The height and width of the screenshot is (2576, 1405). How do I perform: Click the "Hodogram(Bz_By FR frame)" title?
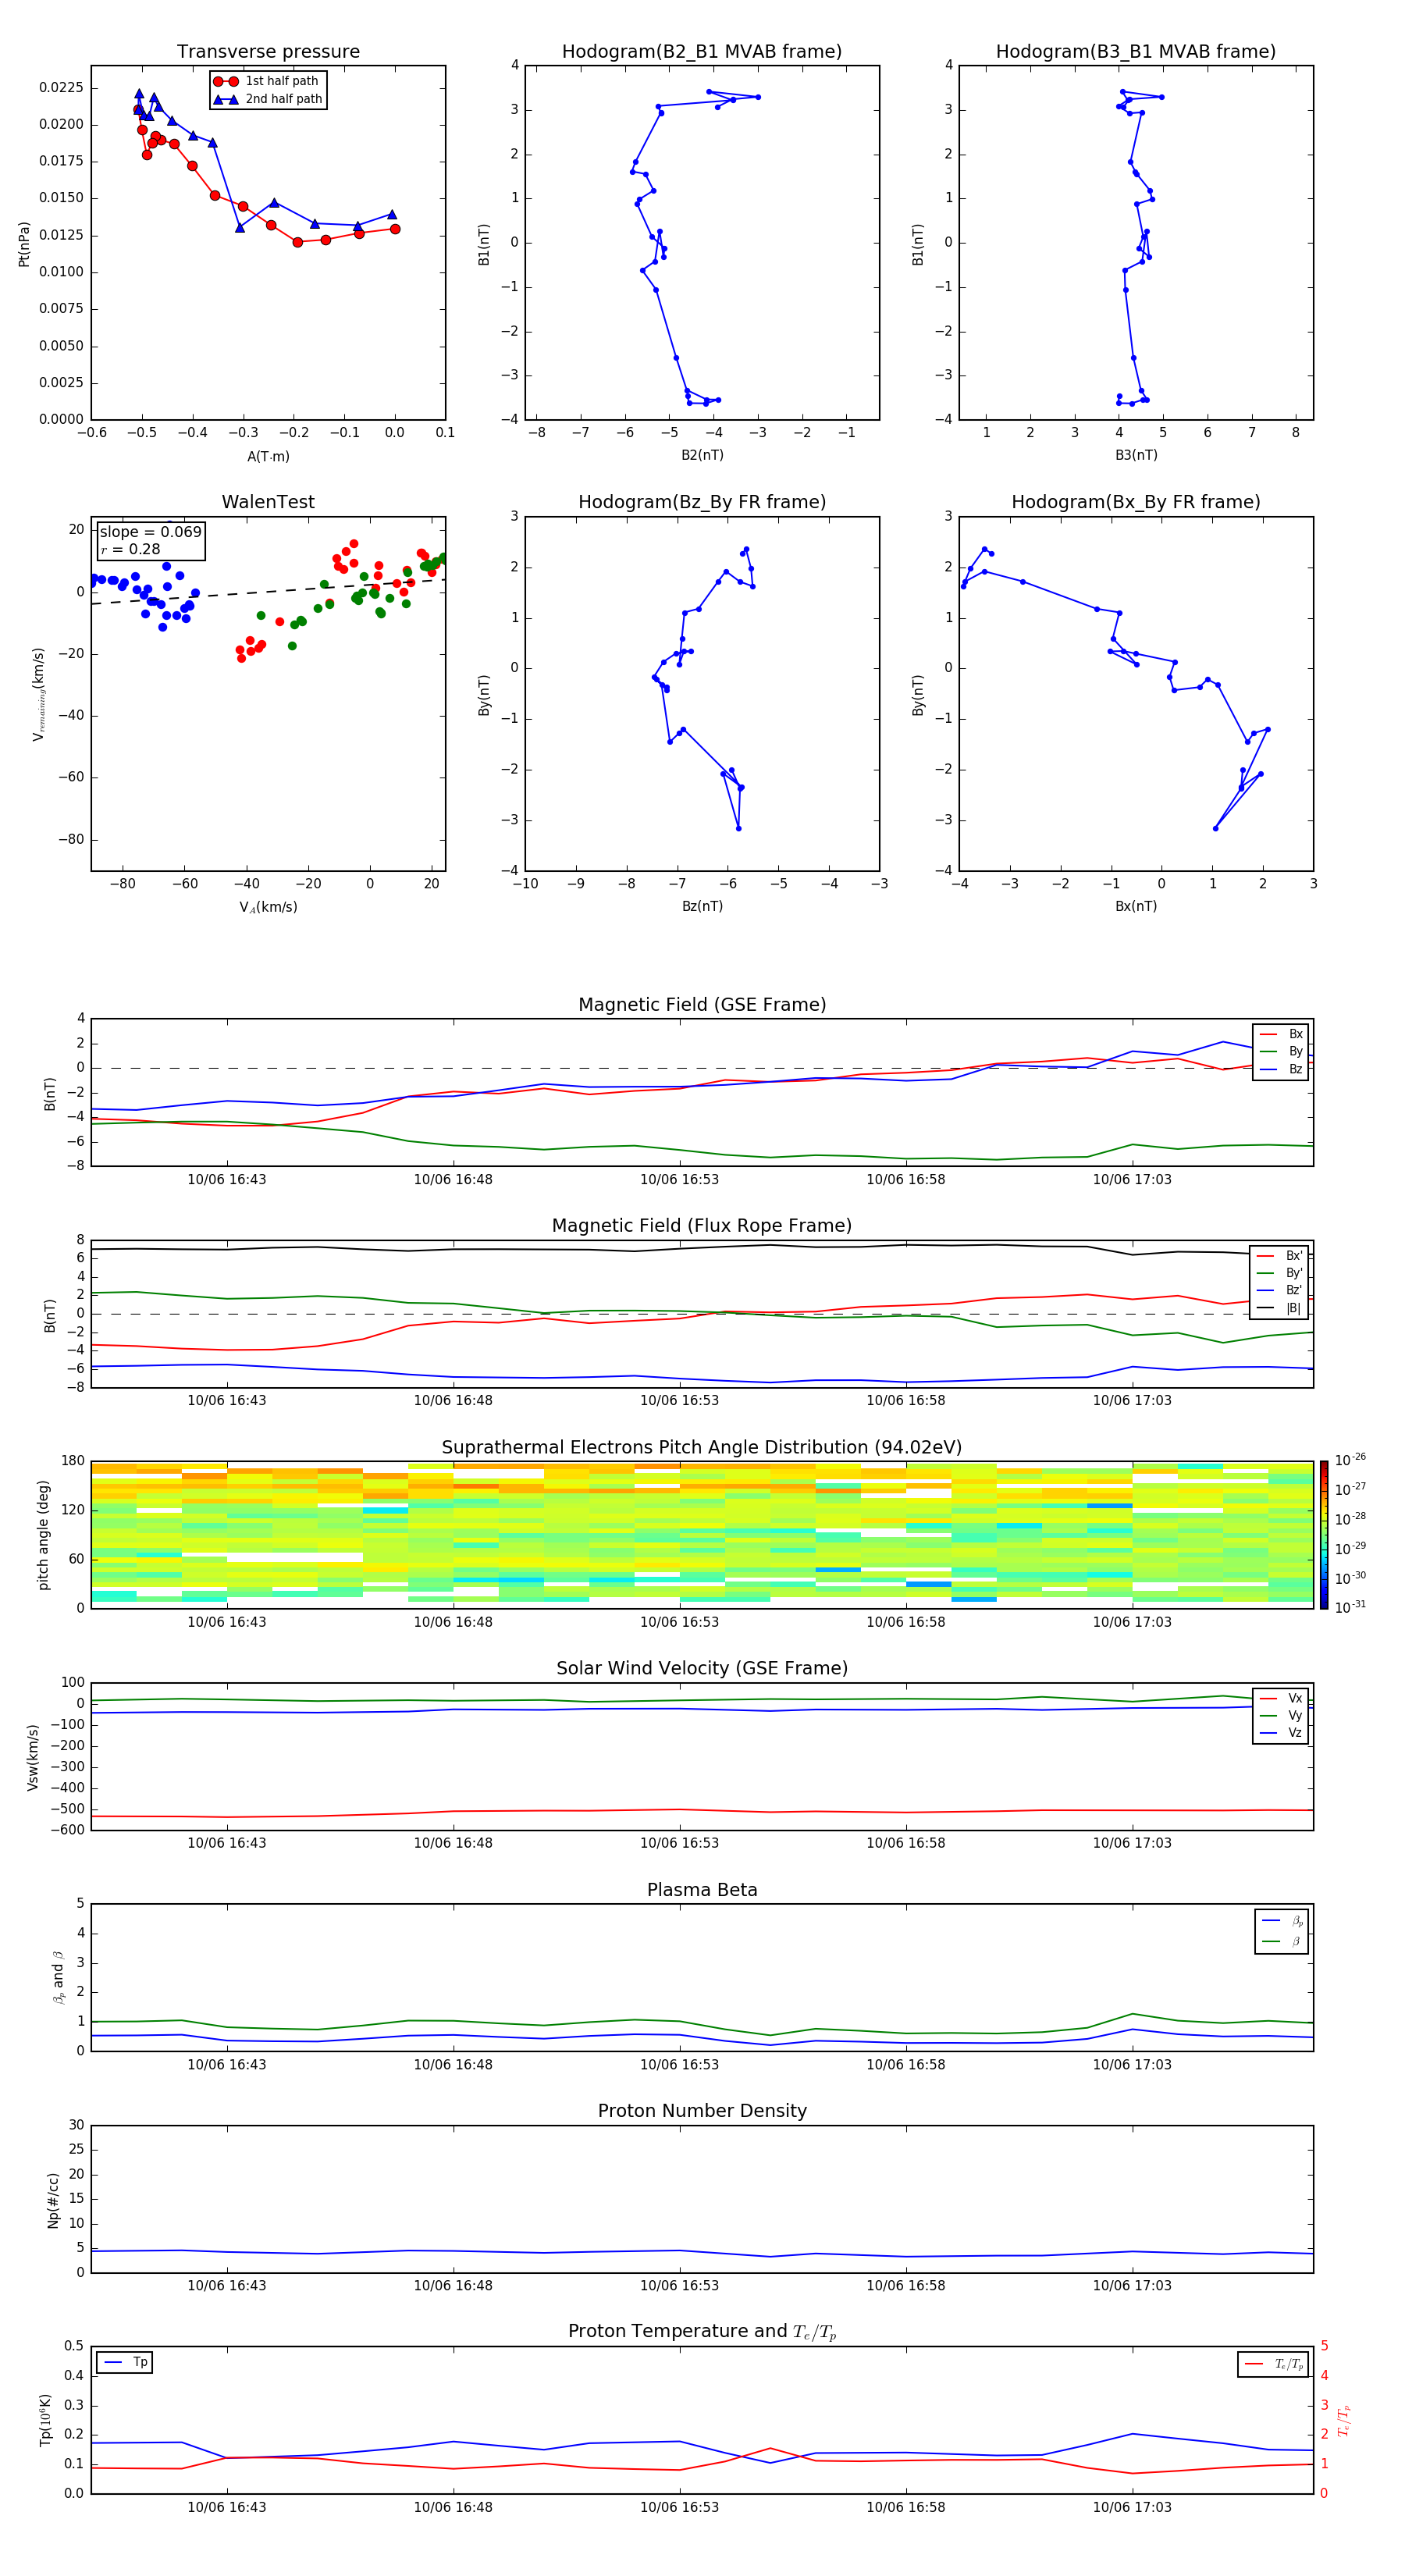coord(702,502)
